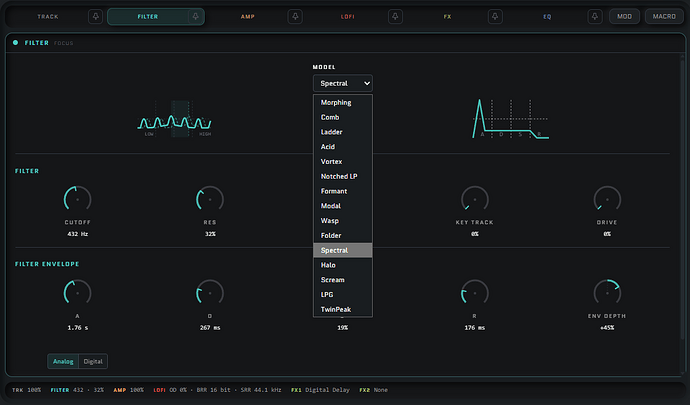Click "FX1 Digital Delay" in the status bar
The width and height of the screenshot is (690, 405).
pyautogui.click(x=320, y=390)
